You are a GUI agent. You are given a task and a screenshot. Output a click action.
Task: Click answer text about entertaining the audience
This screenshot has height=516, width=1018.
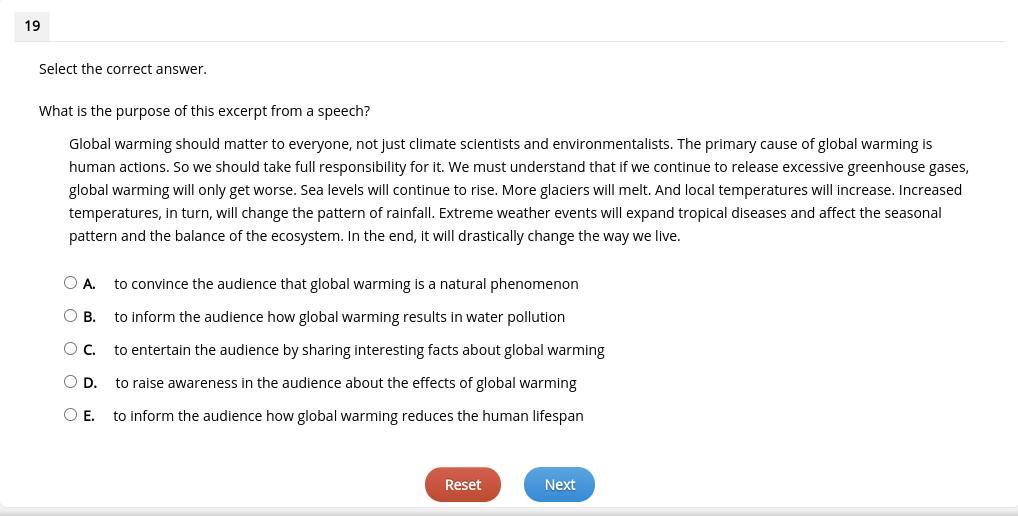click(359, 350)
